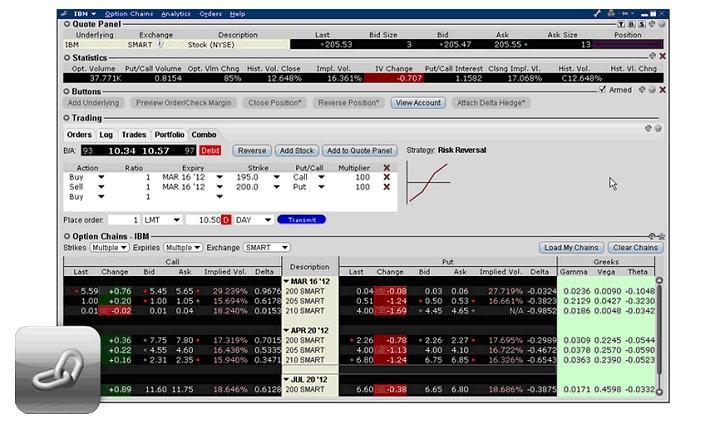Click the S icon in Quote Panel header

(x=642, y=24)
